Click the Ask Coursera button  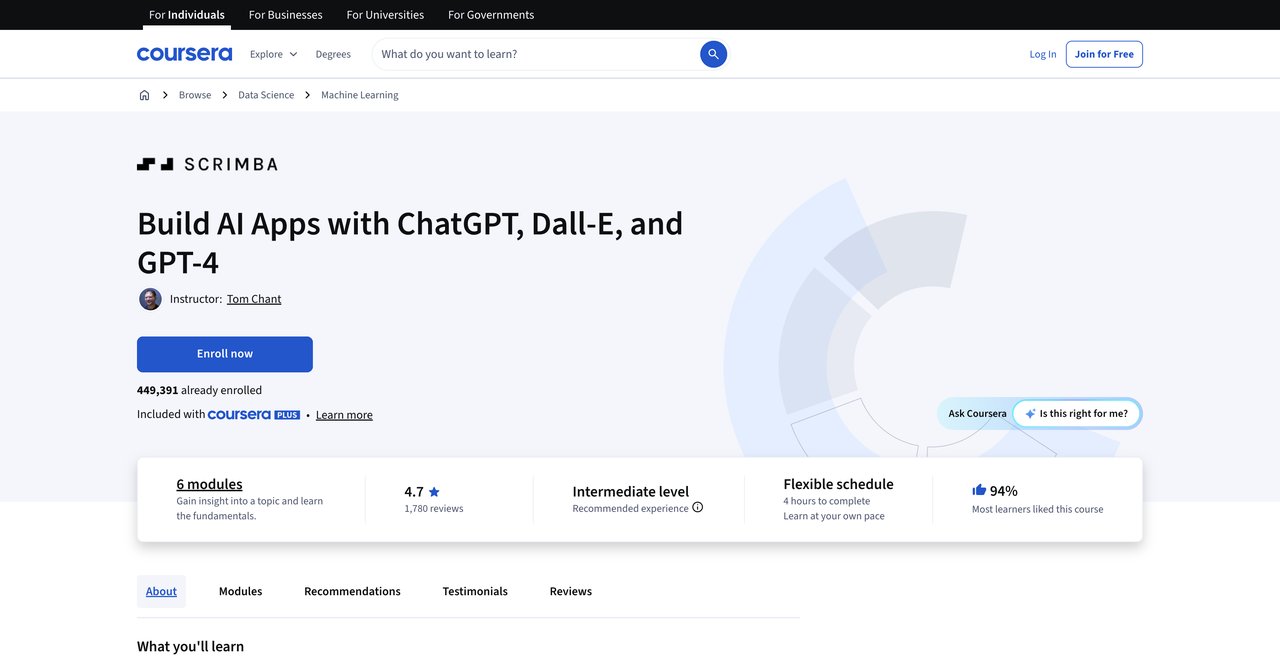pos(977,414)
